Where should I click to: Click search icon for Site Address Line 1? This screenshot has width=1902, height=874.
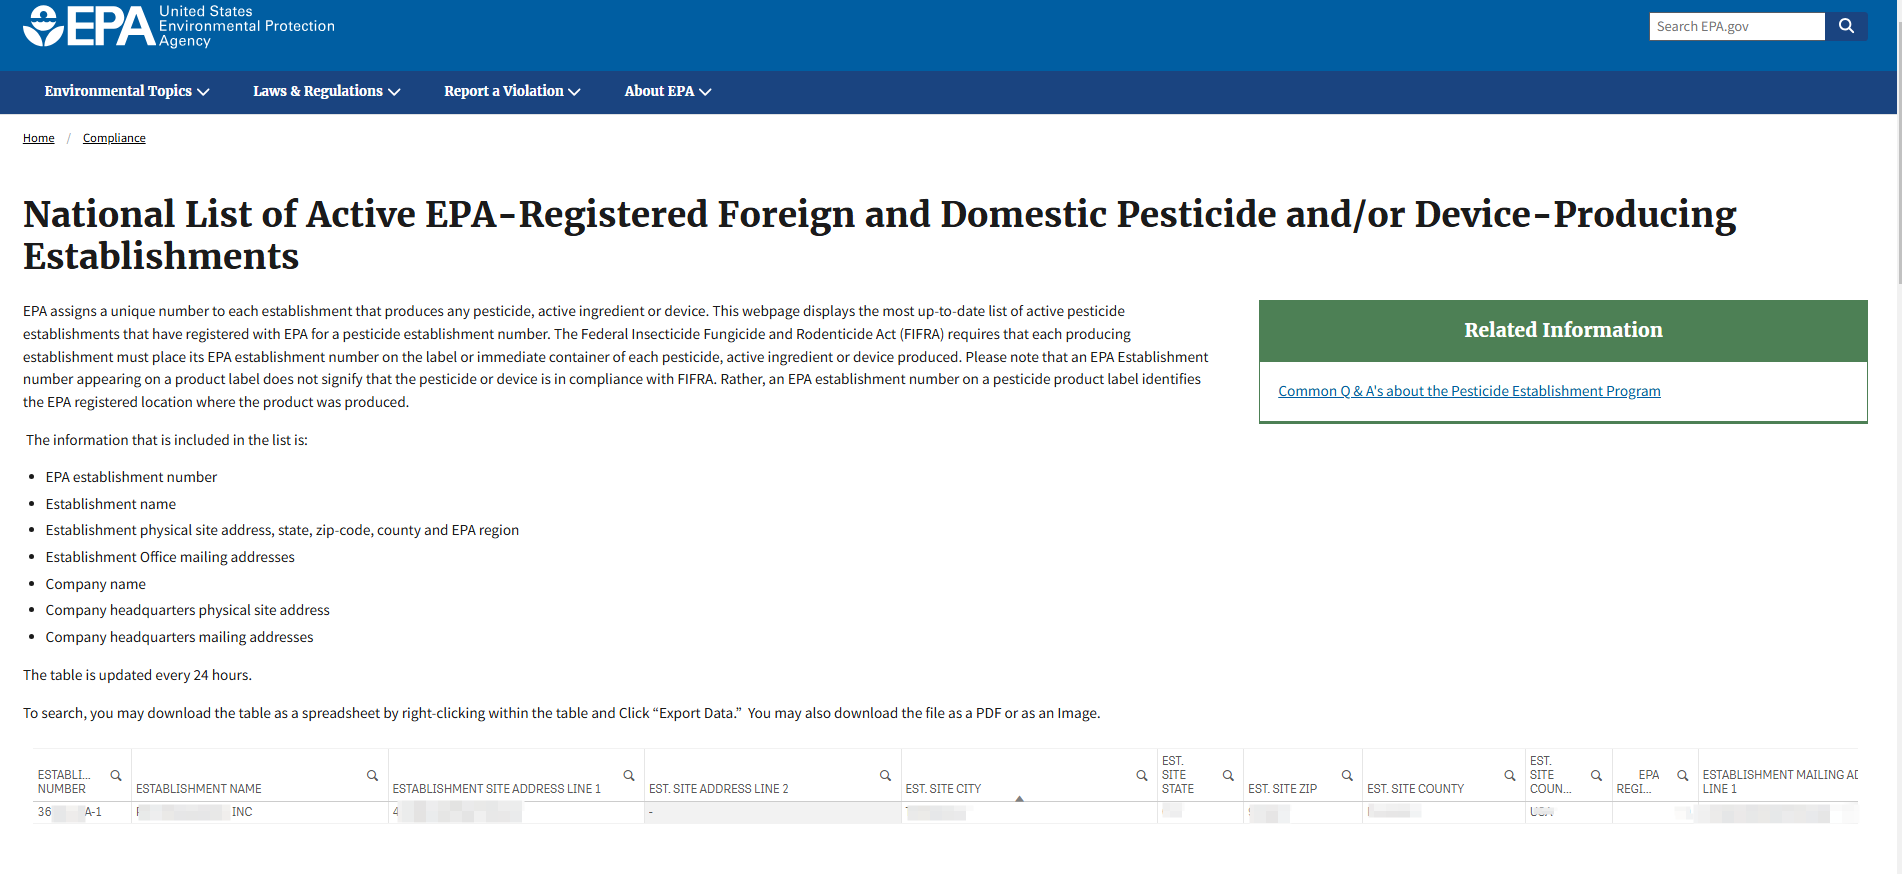tap(629, 776)
